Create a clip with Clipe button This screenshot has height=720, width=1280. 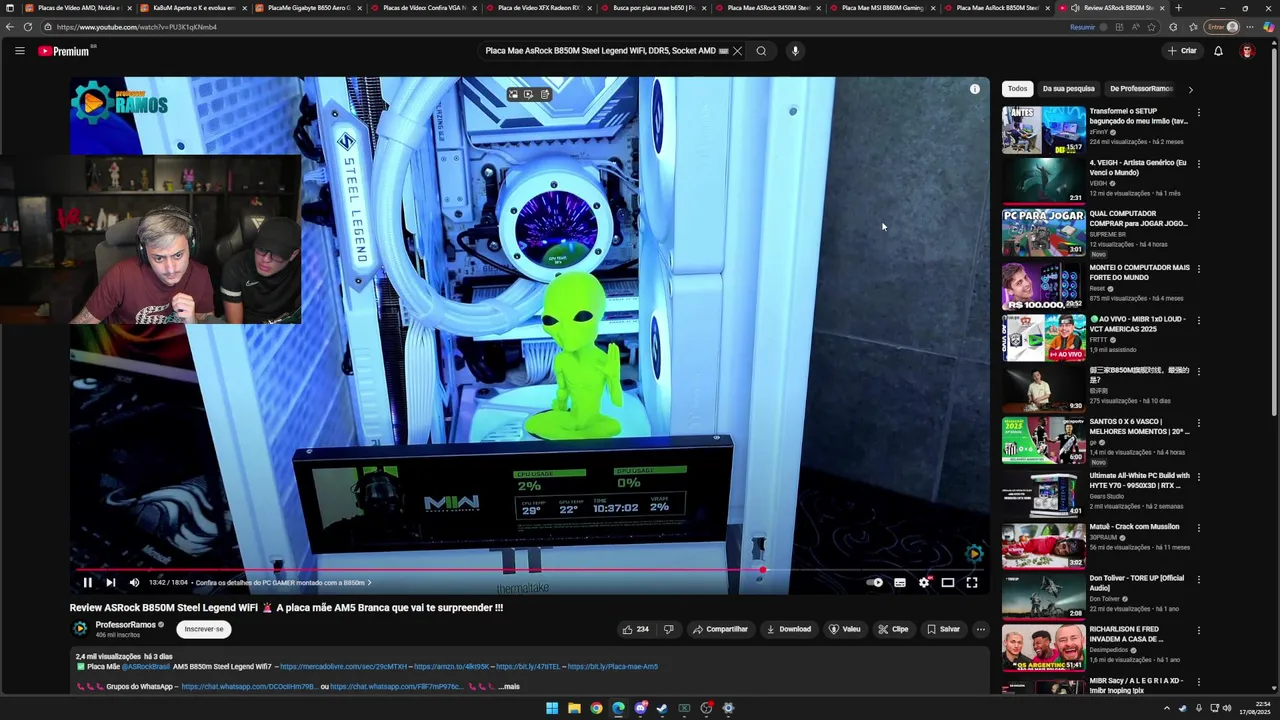pyautogui.click(x=893, y=629)
